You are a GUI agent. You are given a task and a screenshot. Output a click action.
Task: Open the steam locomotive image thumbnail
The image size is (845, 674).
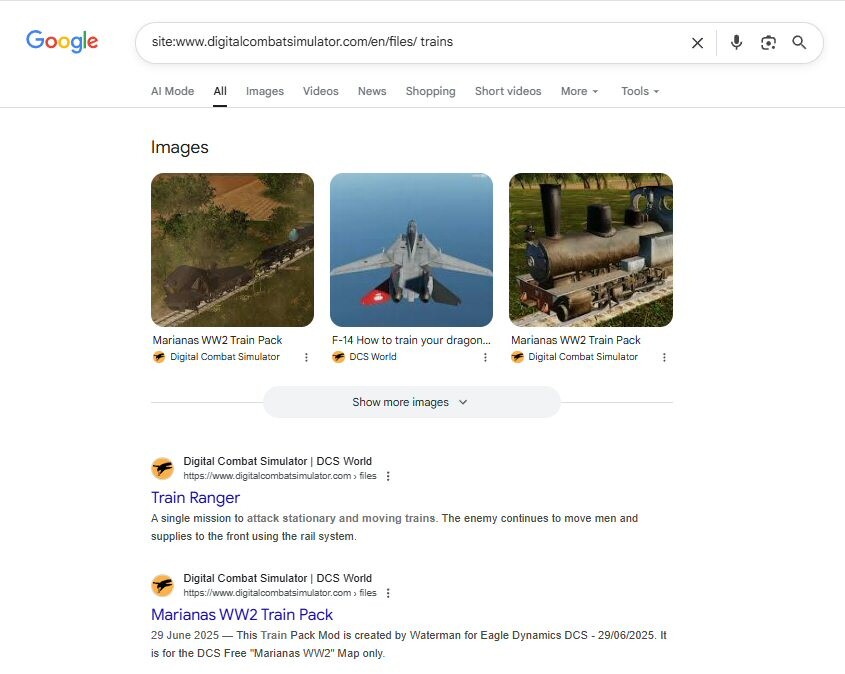click(x=590, y=250)
